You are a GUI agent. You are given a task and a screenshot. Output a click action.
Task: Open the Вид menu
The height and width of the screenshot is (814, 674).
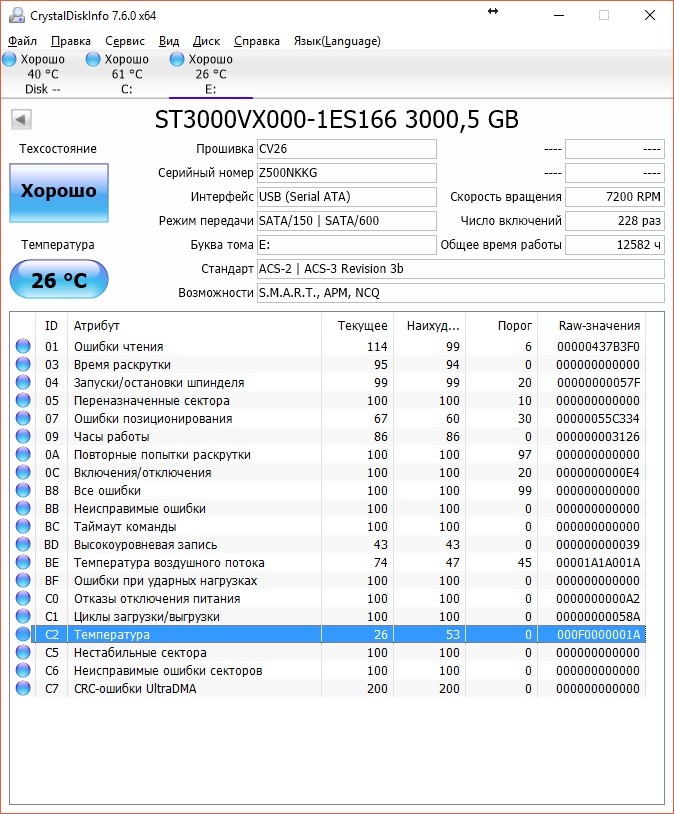169,41
